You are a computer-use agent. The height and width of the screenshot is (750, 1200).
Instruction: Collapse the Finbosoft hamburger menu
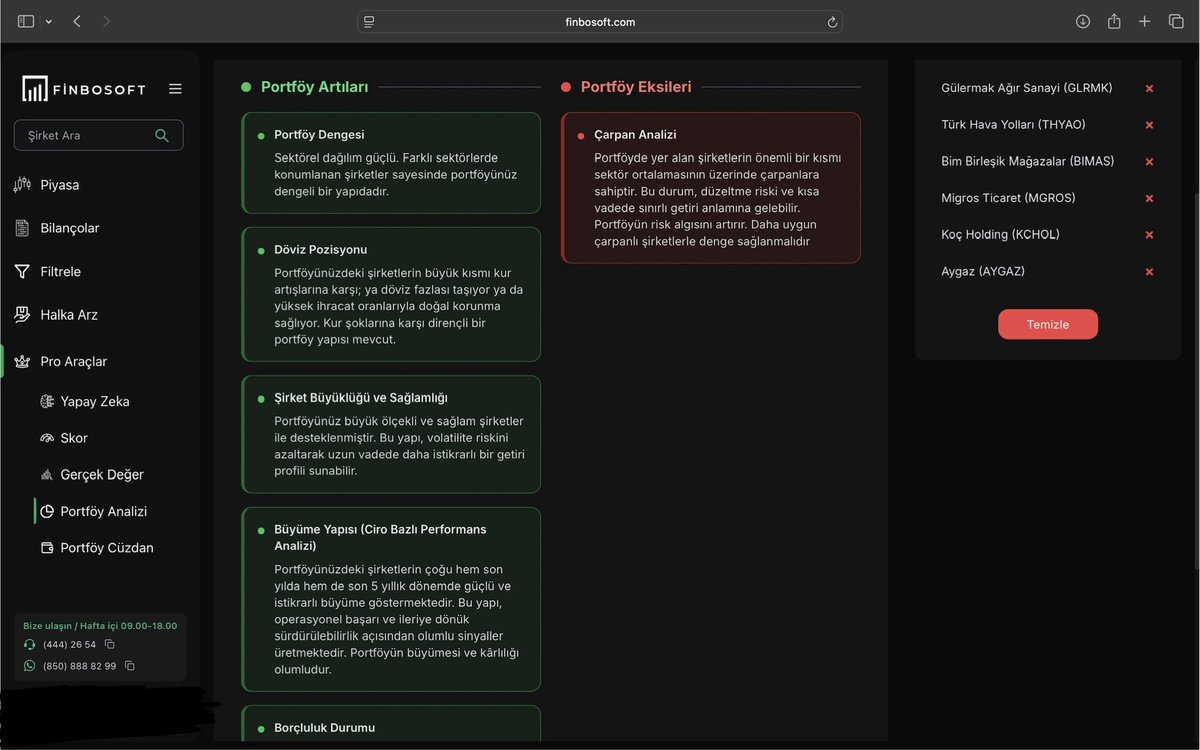(x=175, y=89)
